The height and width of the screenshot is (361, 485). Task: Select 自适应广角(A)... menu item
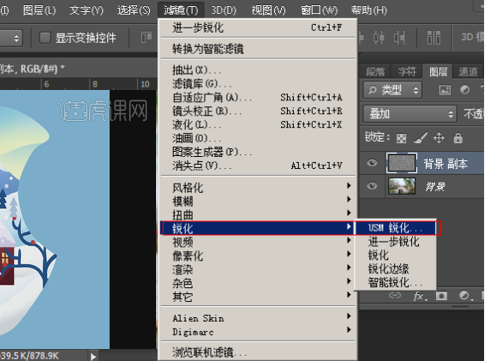[x=257, y=97]
